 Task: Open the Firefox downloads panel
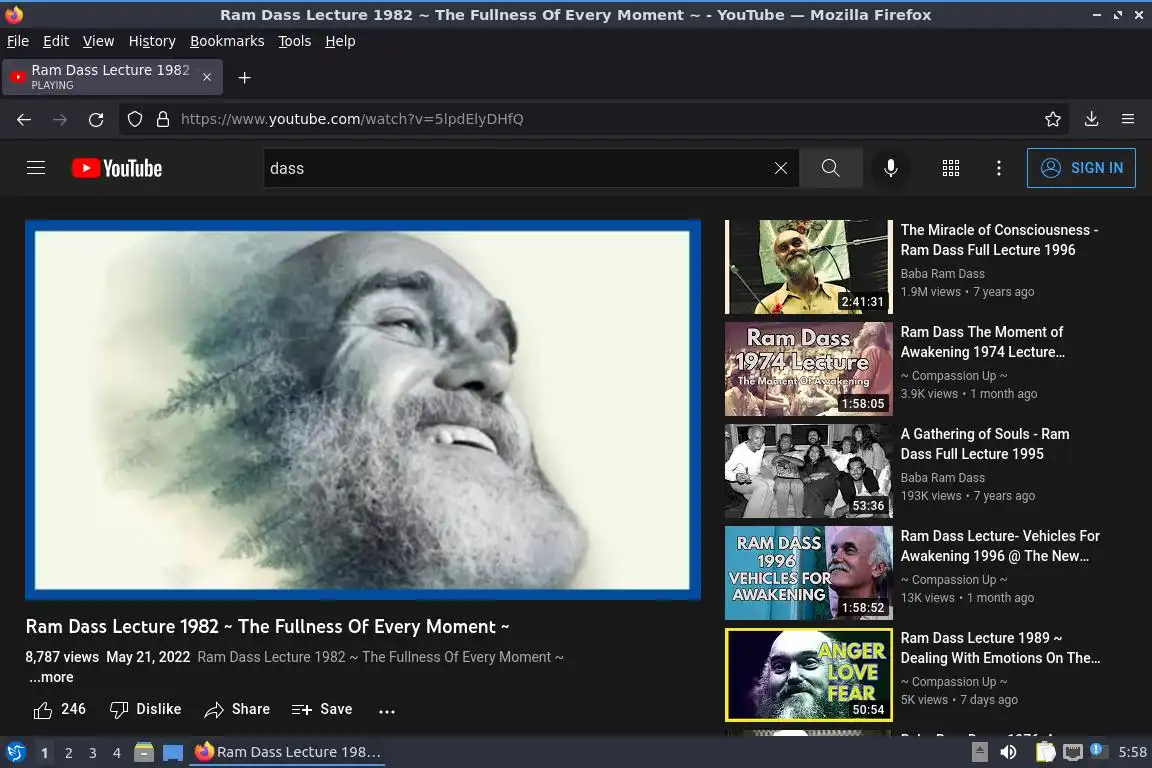click(x=1092, y=119)
